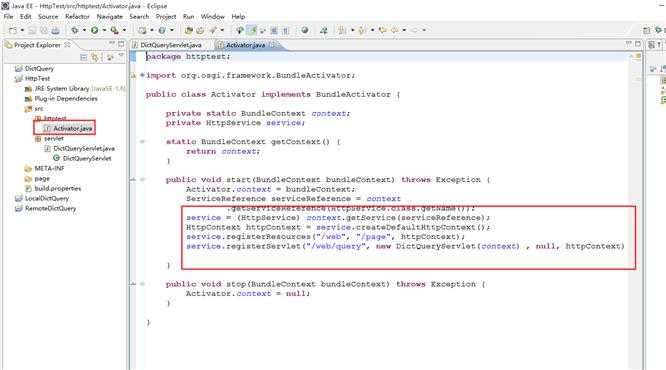Click the New file toolbar icon
Screen dimensions: 666x370
click(13, 31)
